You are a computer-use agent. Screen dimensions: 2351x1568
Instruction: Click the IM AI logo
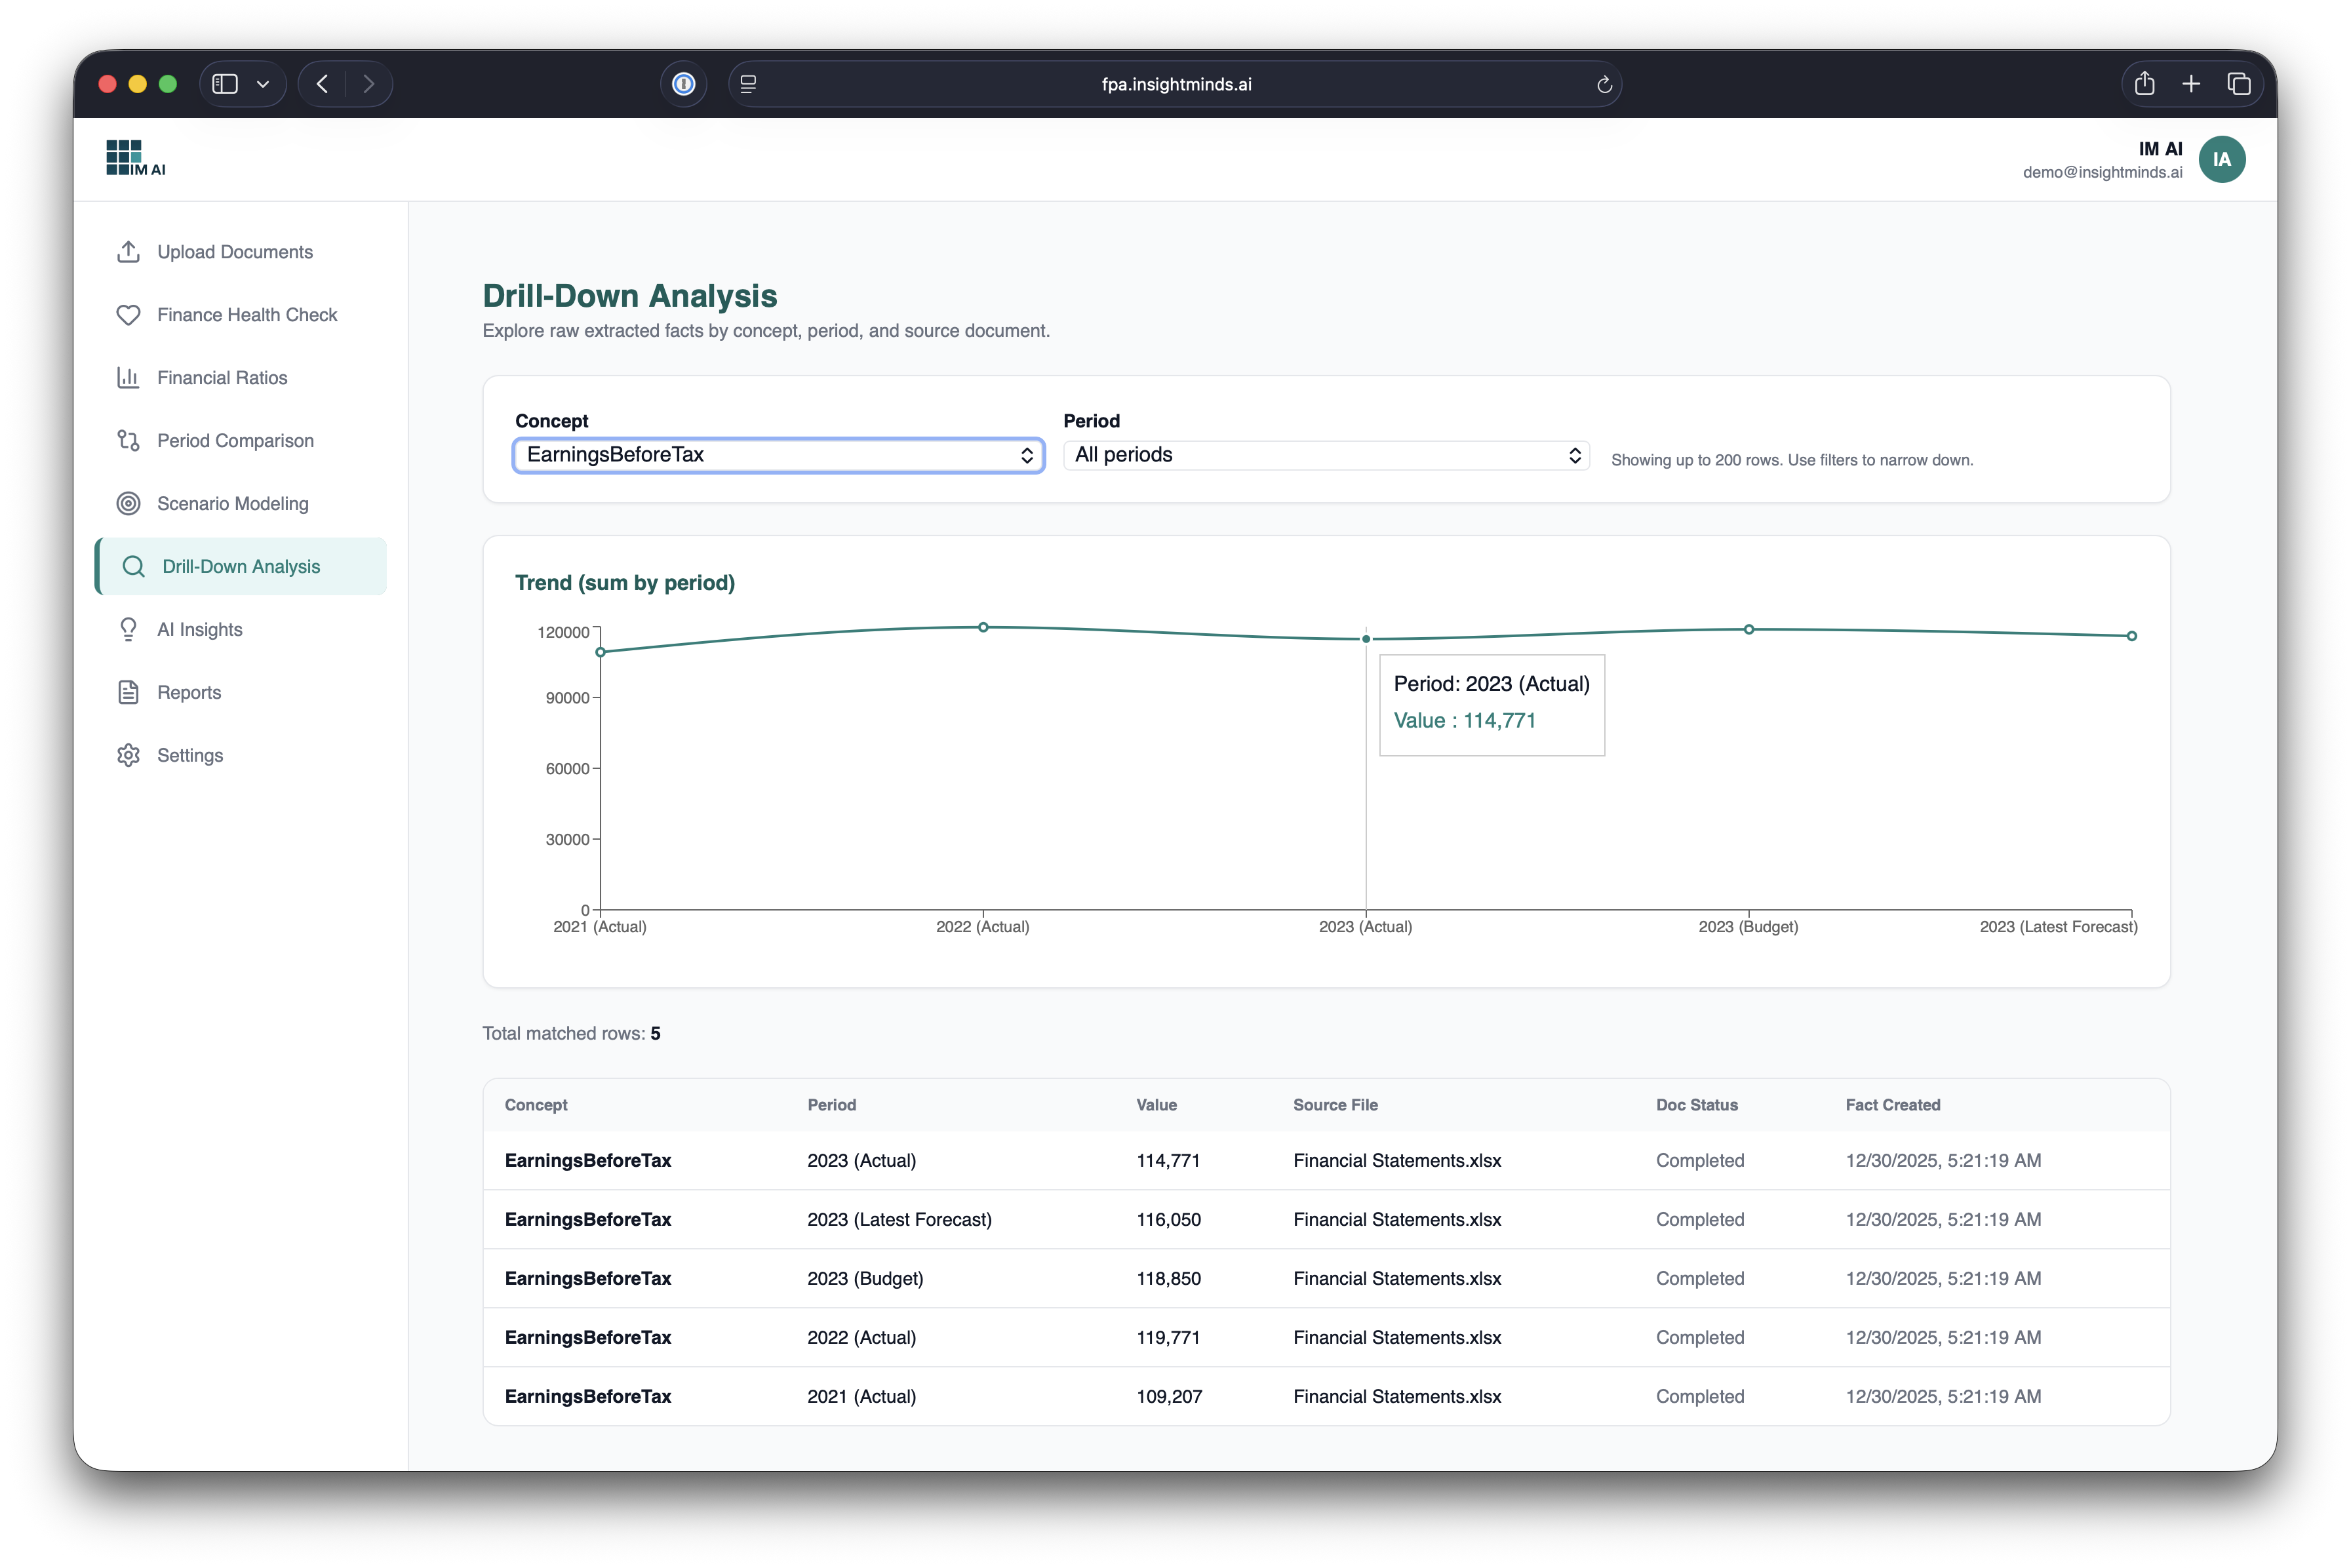[x=136, y=159]
